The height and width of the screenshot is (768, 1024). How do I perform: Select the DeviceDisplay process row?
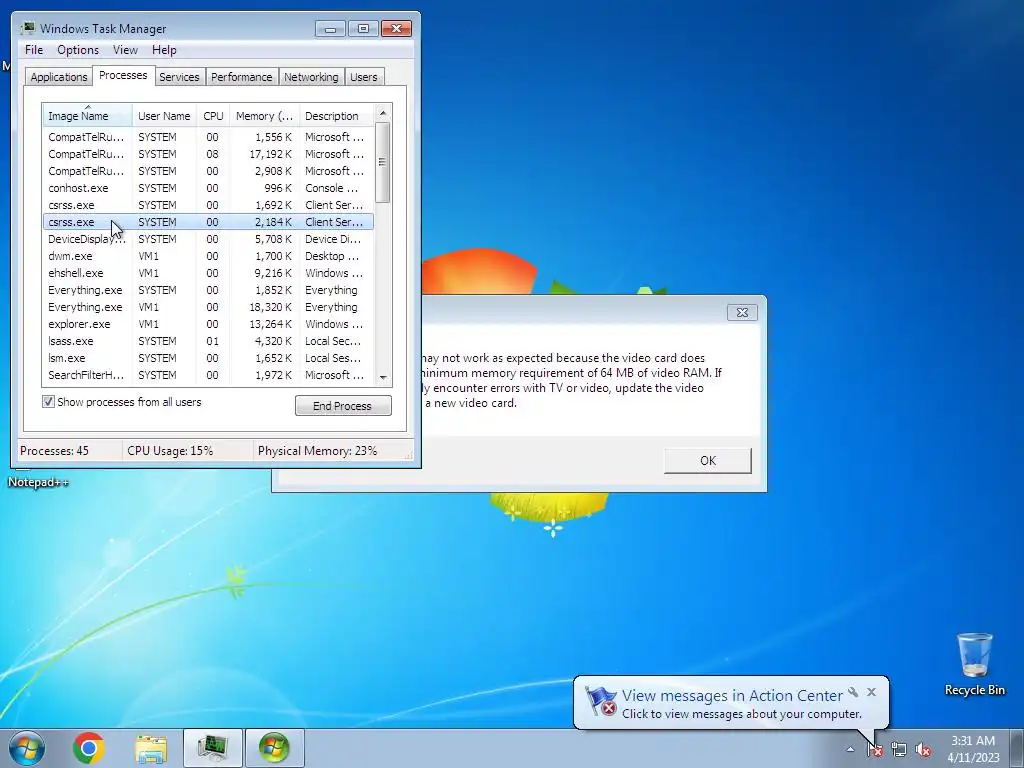coord(208,239)
